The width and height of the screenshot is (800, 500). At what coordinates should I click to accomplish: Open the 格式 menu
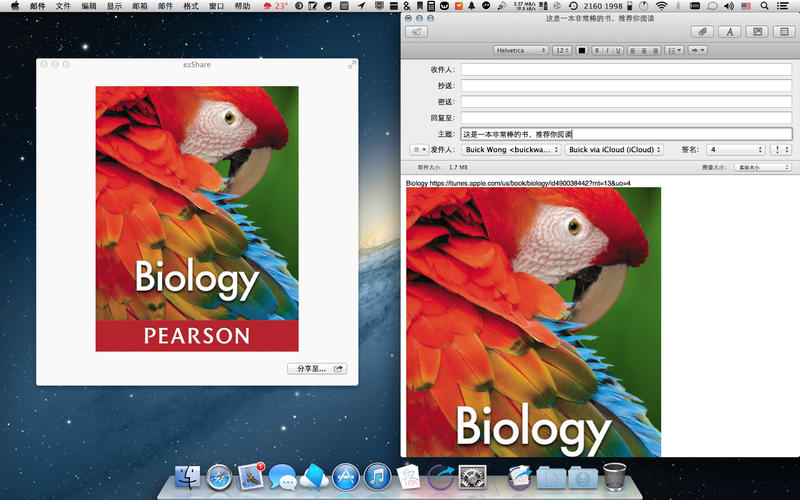click(190, 6)
